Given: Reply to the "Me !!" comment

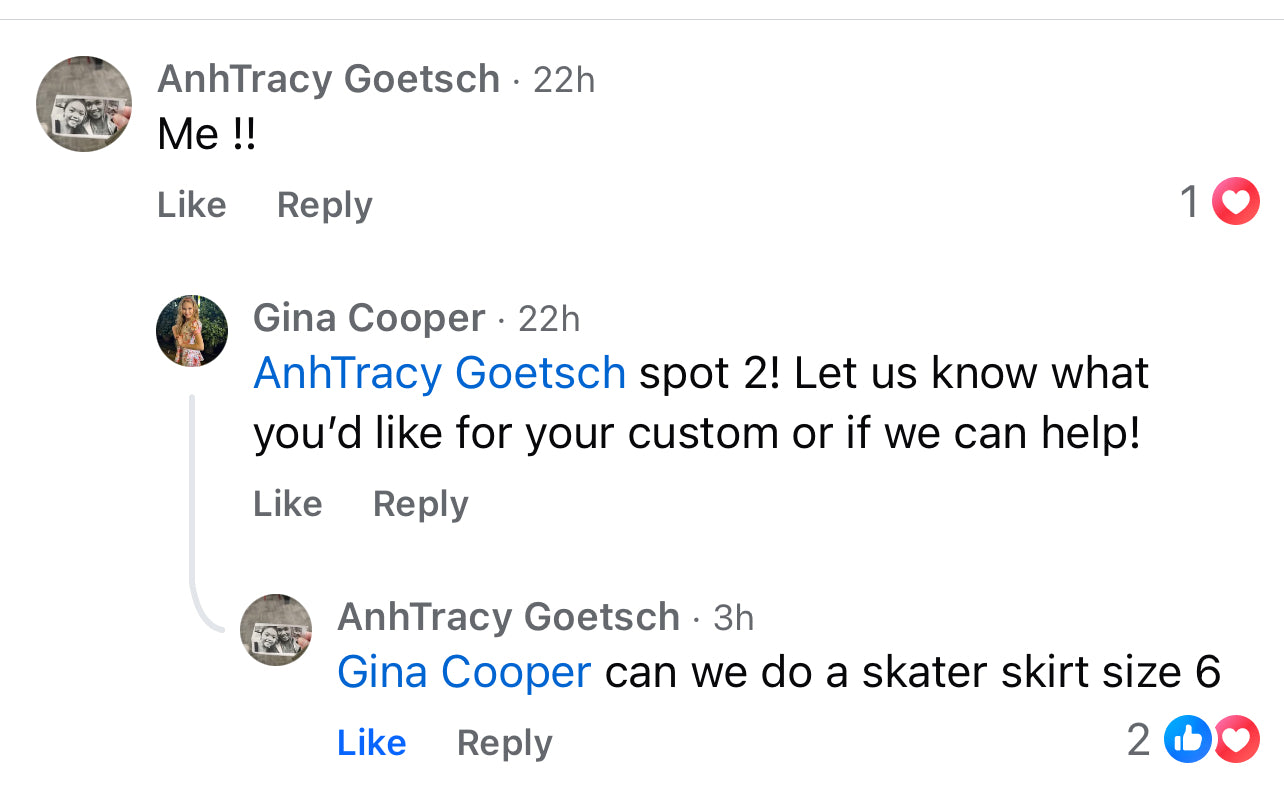Looking at the screenshot, I should [324, 205].
